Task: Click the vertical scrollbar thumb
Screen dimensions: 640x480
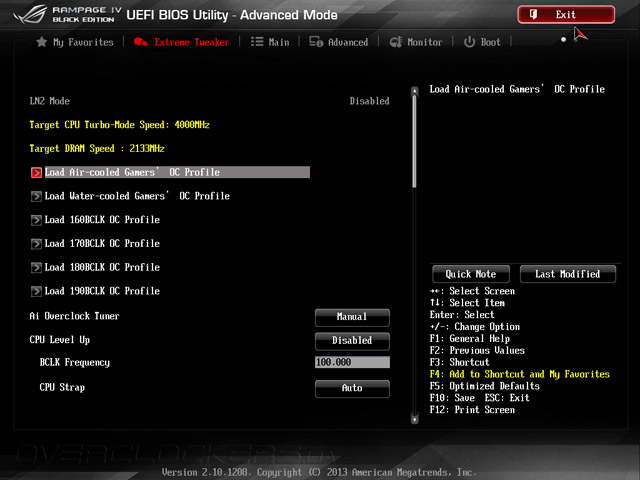Action: (415, 141)
